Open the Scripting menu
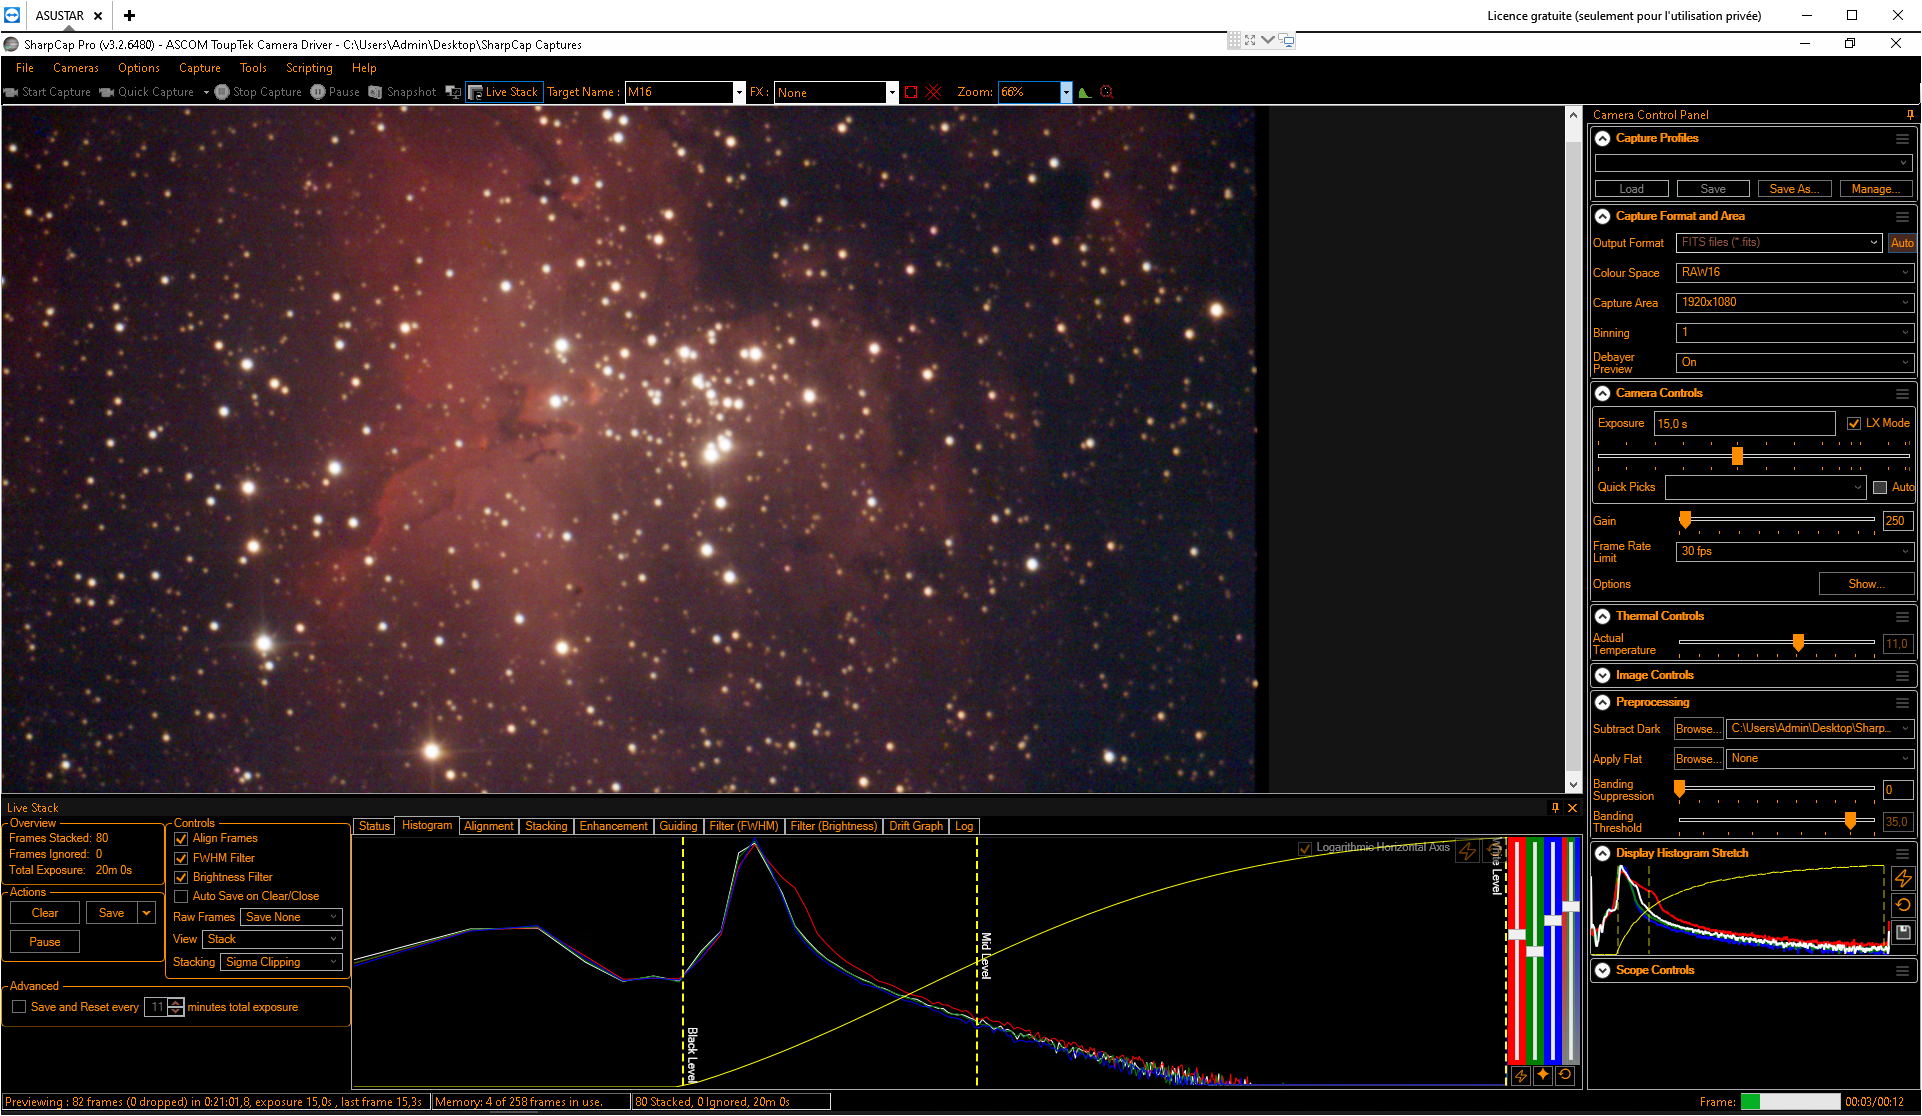Viewport: 1922px width, 1116px height. (x=309, y=68)
